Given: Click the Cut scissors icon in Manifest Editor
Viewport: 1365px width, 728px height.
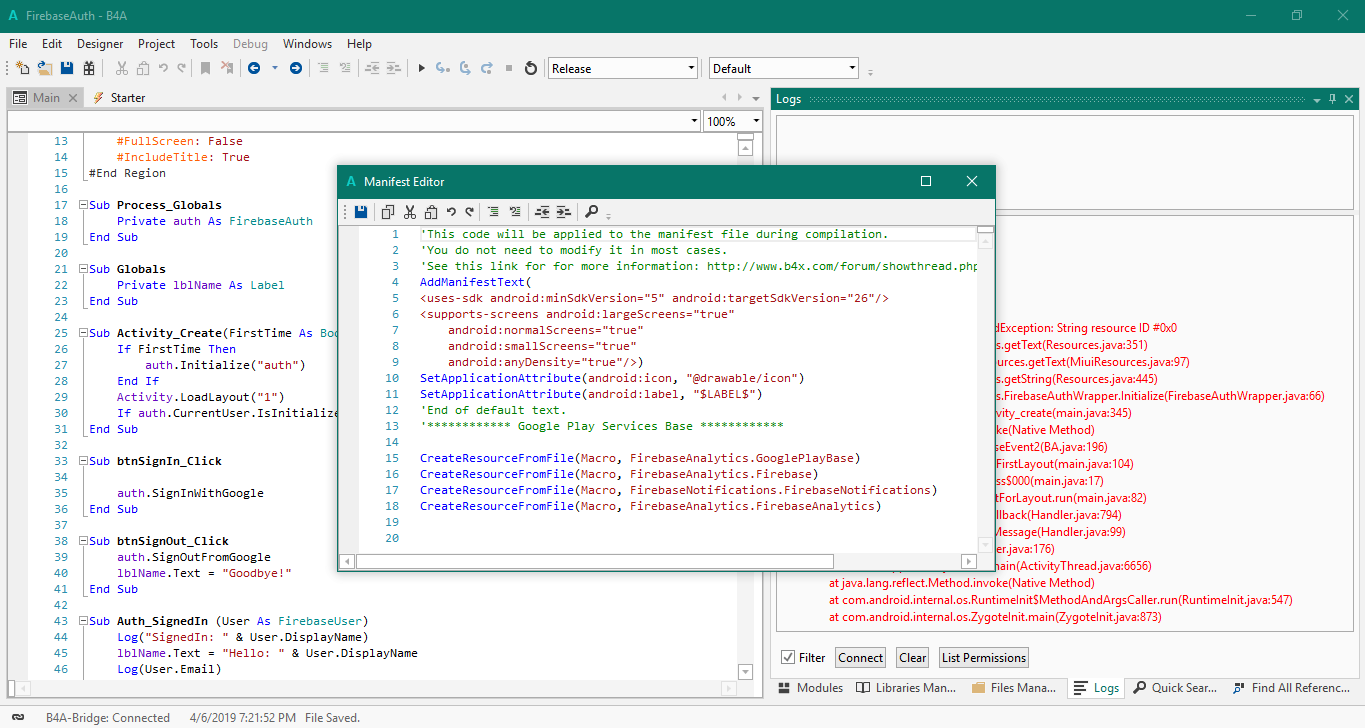Looking at the screenshot, I should point(410,212).
